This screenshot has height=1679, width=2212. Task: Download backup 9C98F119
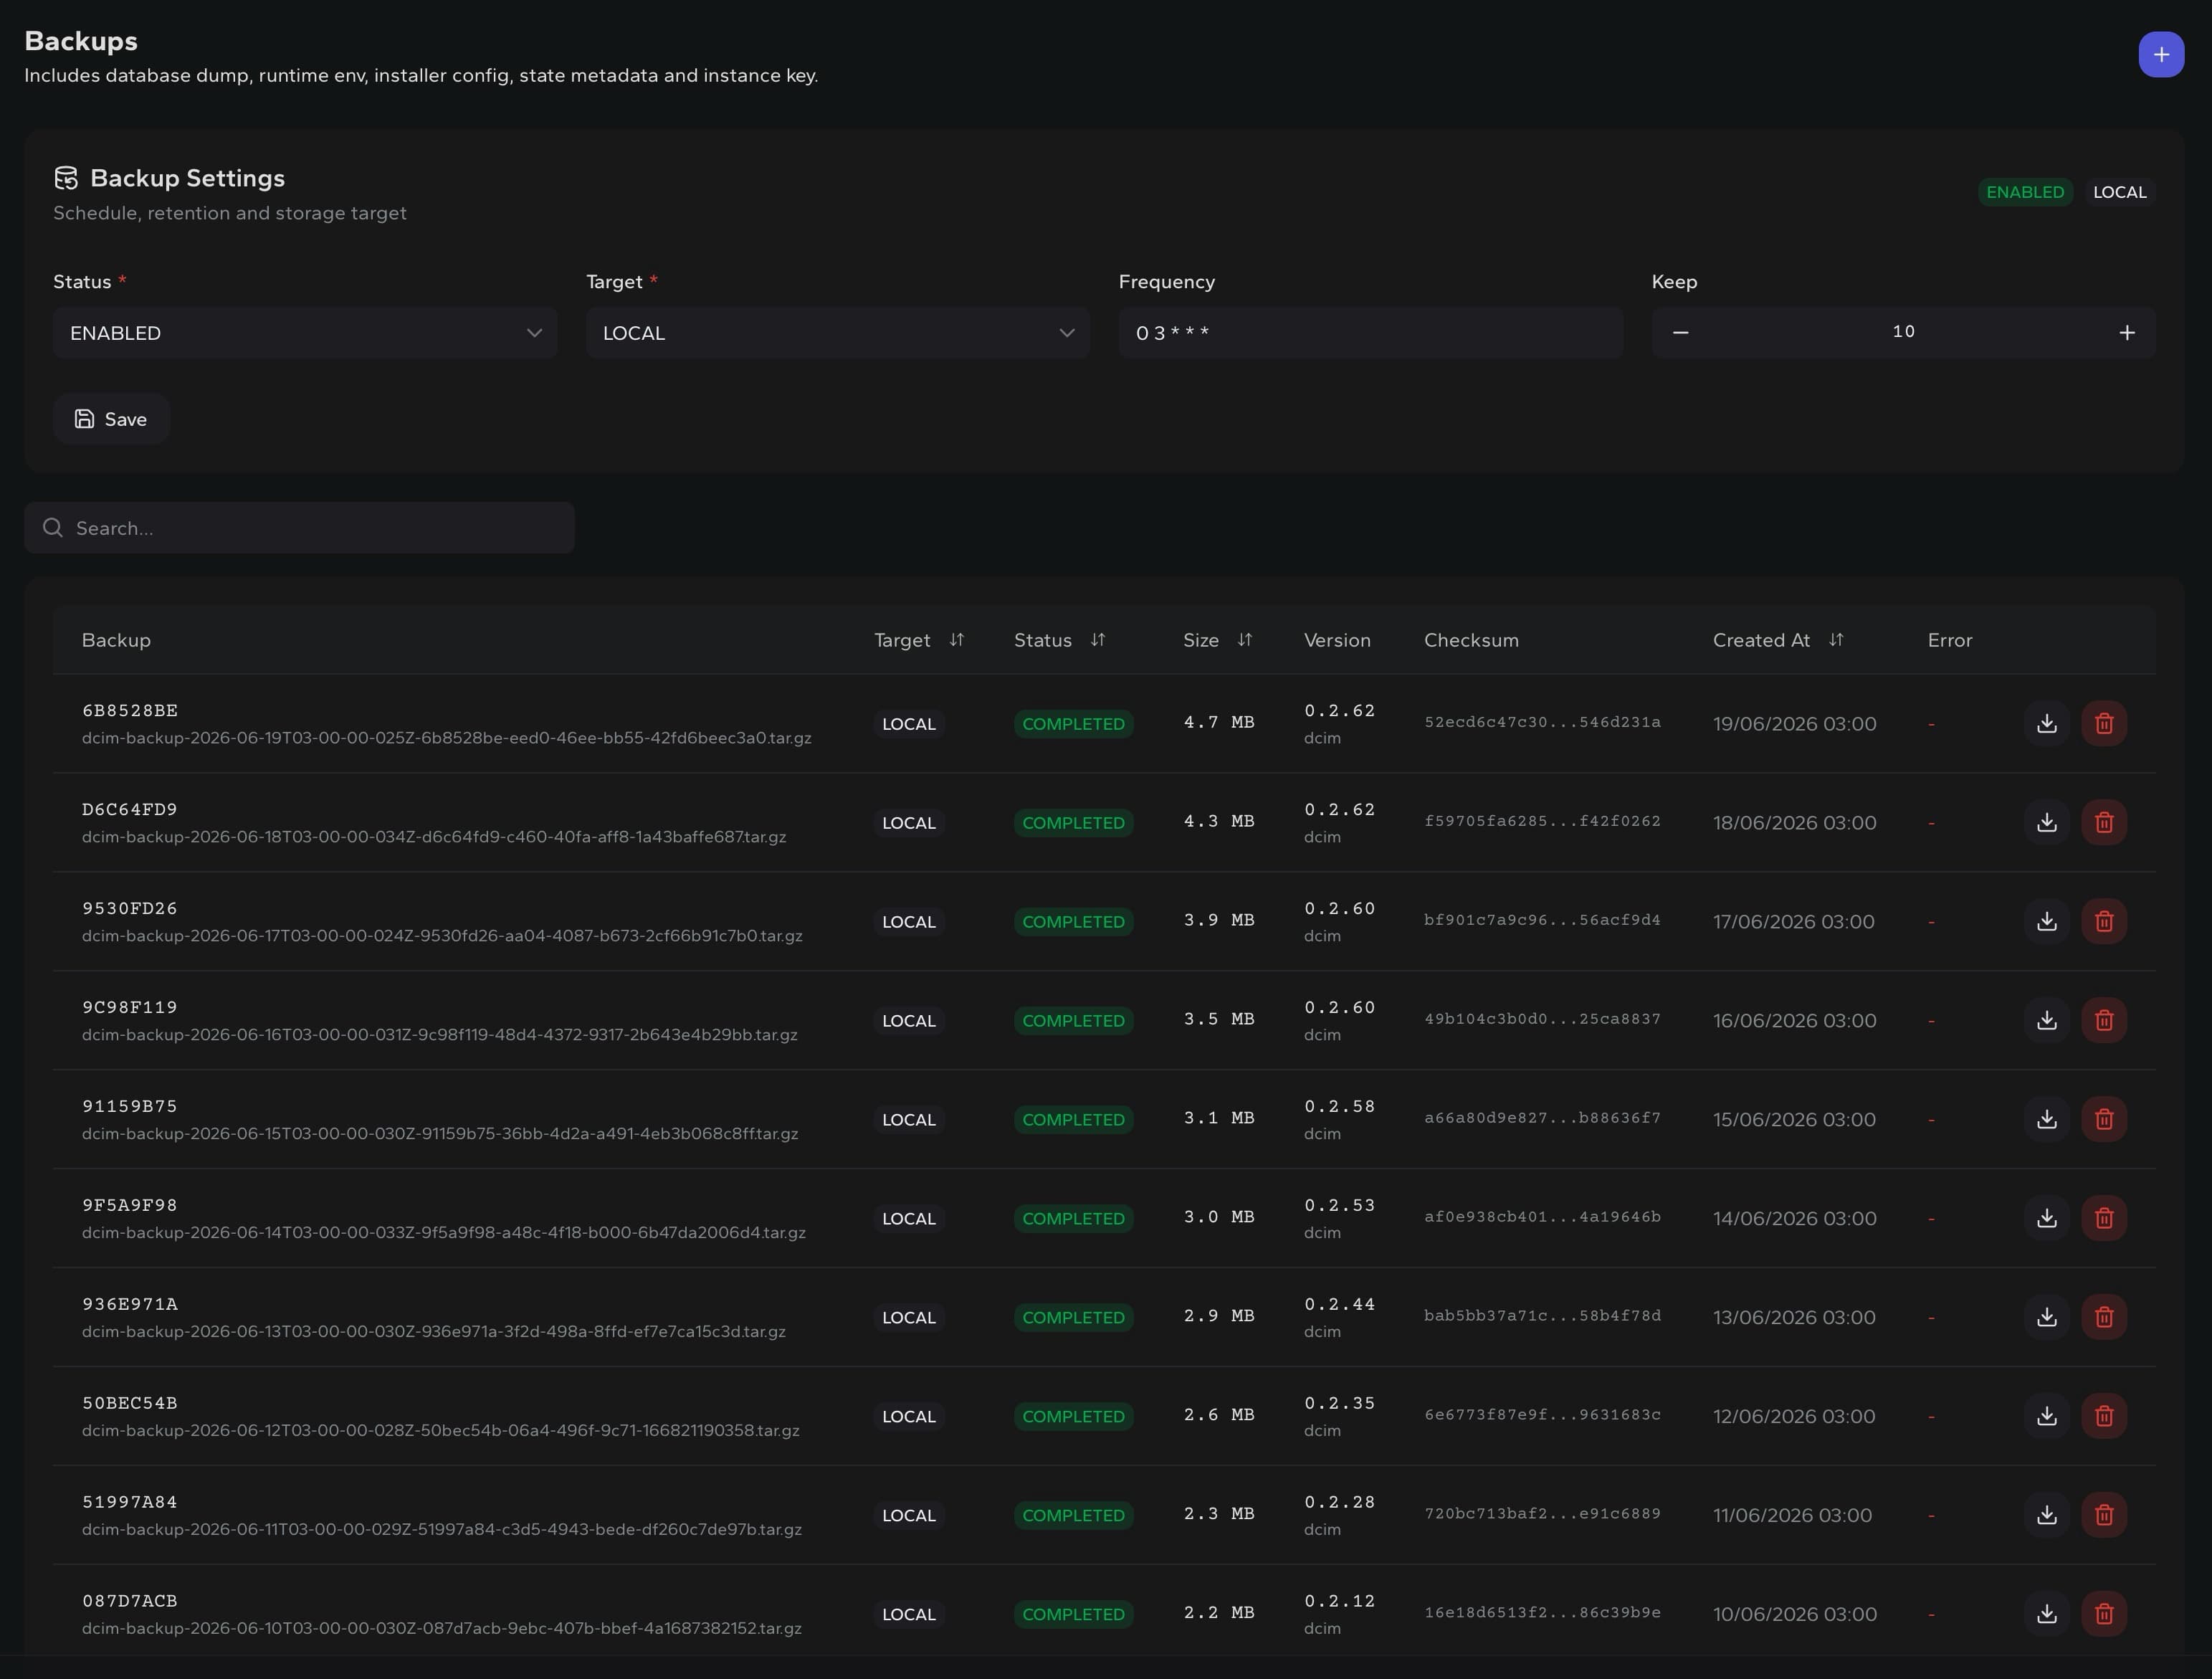pyautogui.click(x=2047, y=1020)
